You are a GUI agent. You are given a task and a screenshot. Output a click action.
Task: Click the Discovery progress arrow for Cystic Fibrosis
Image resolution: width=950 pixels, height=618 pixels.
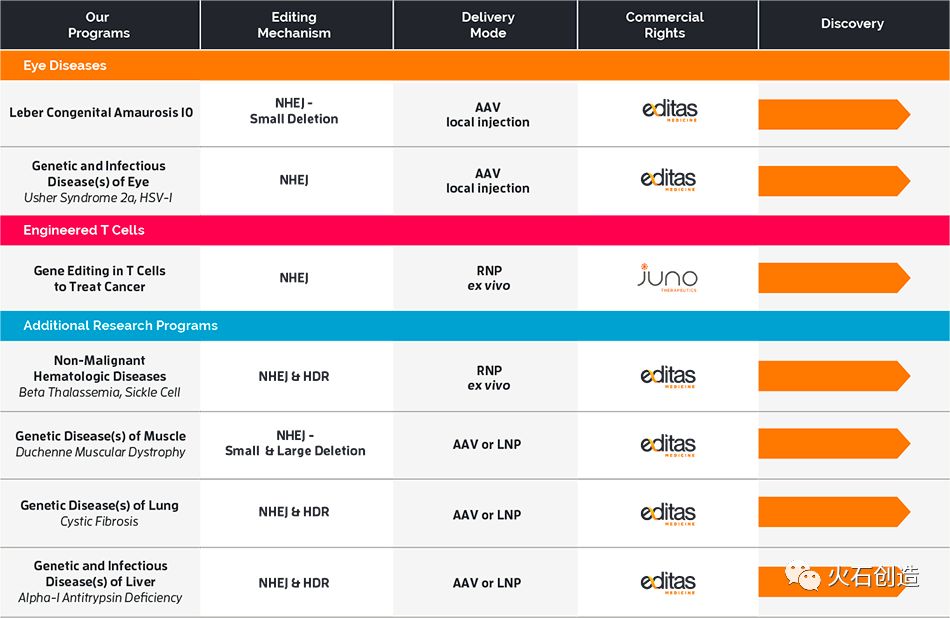click(x=833, y=512)
